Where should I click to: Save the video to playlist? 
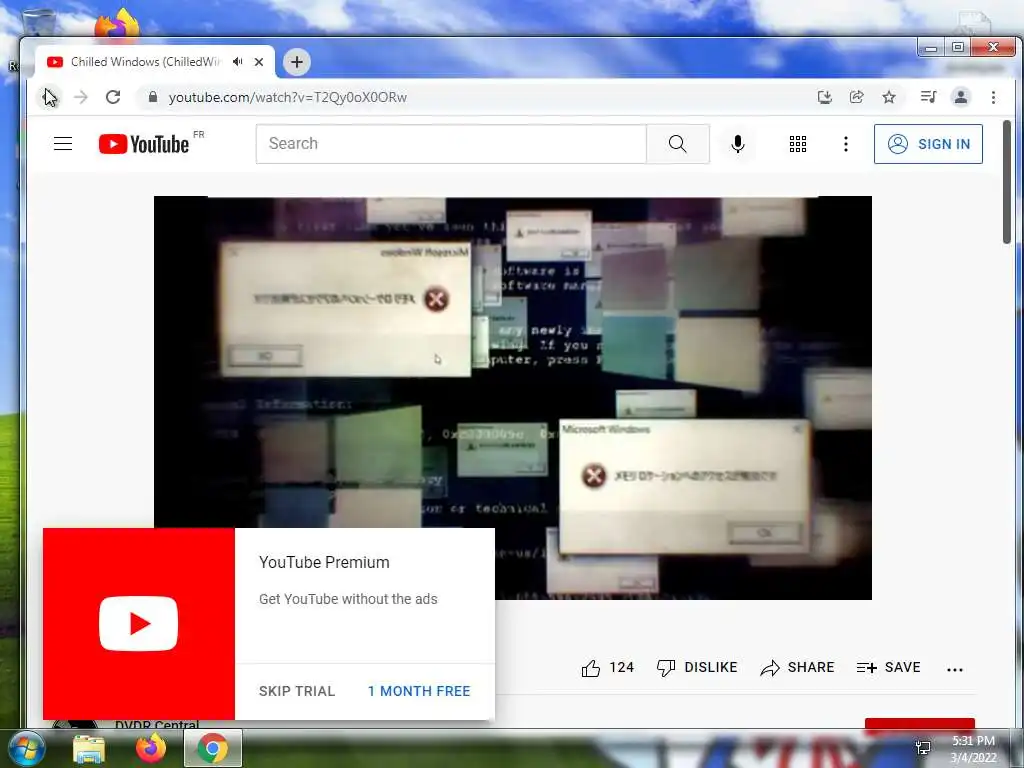tap(888, 667)
